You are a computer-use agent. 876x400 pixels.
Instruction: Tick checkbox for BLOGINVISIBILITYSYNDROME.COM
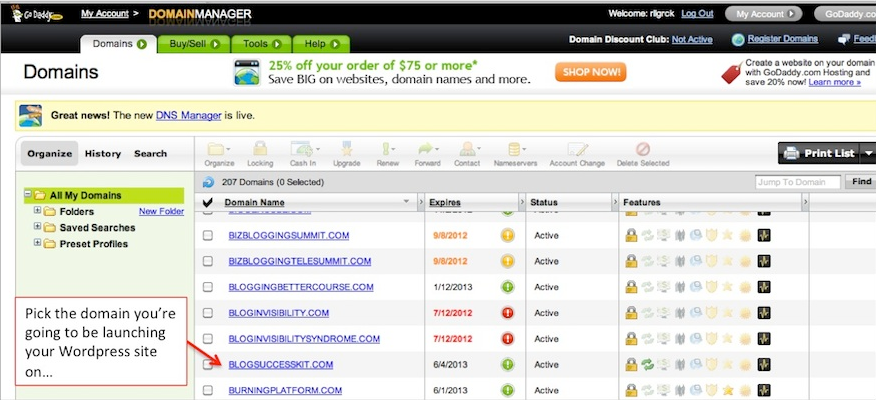[208, 339]
